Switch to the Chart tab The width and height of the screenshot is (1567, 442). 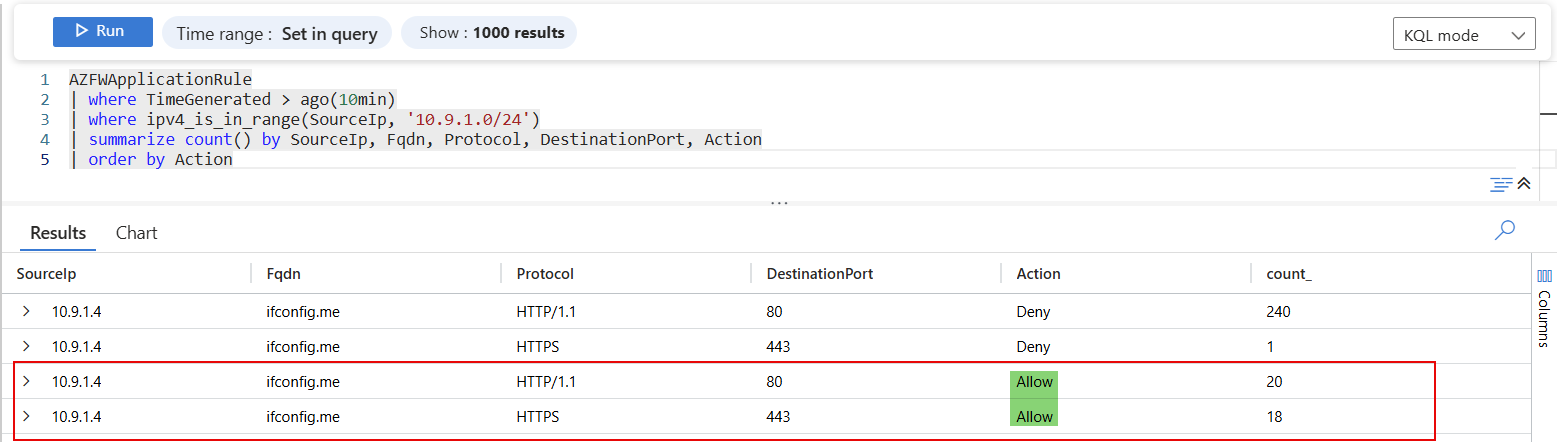pos(137,233)
